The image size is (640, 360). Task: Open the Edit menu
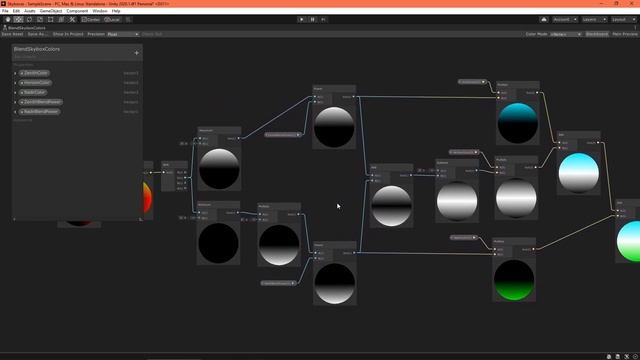pyautogui.click(x=16, y=11)
